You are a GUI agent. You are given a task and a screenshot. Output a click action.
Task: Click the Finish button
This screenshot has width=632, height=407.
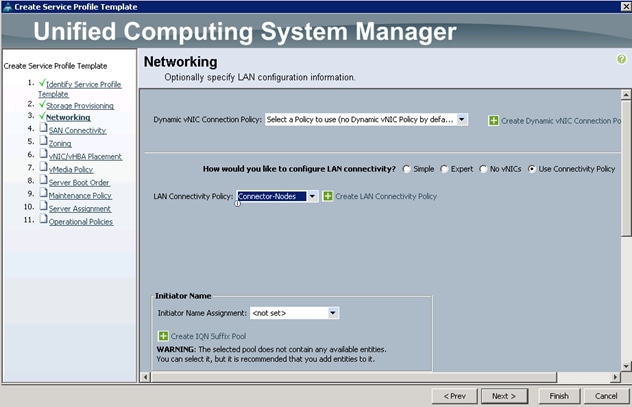pyautogui.click(x=559, y=396)
